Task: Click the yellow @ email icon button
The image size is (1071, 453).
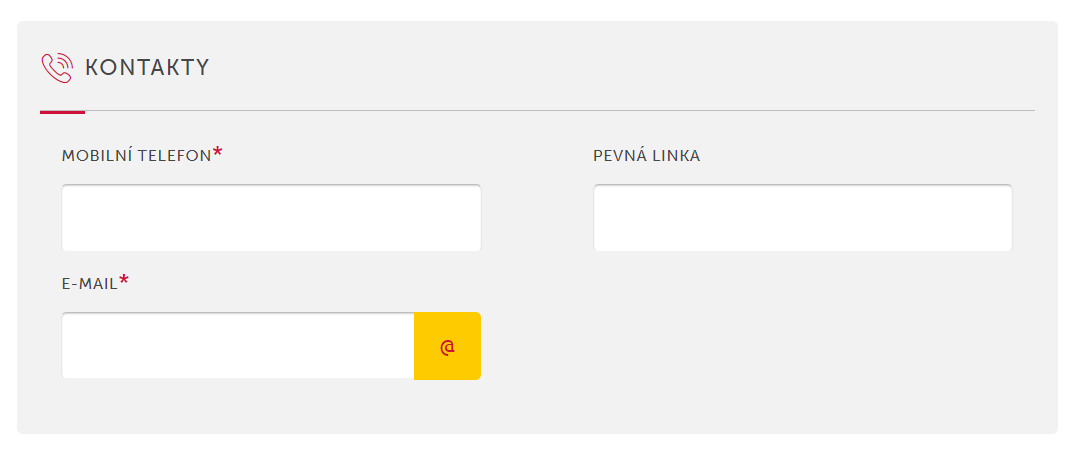Action: 447,346
